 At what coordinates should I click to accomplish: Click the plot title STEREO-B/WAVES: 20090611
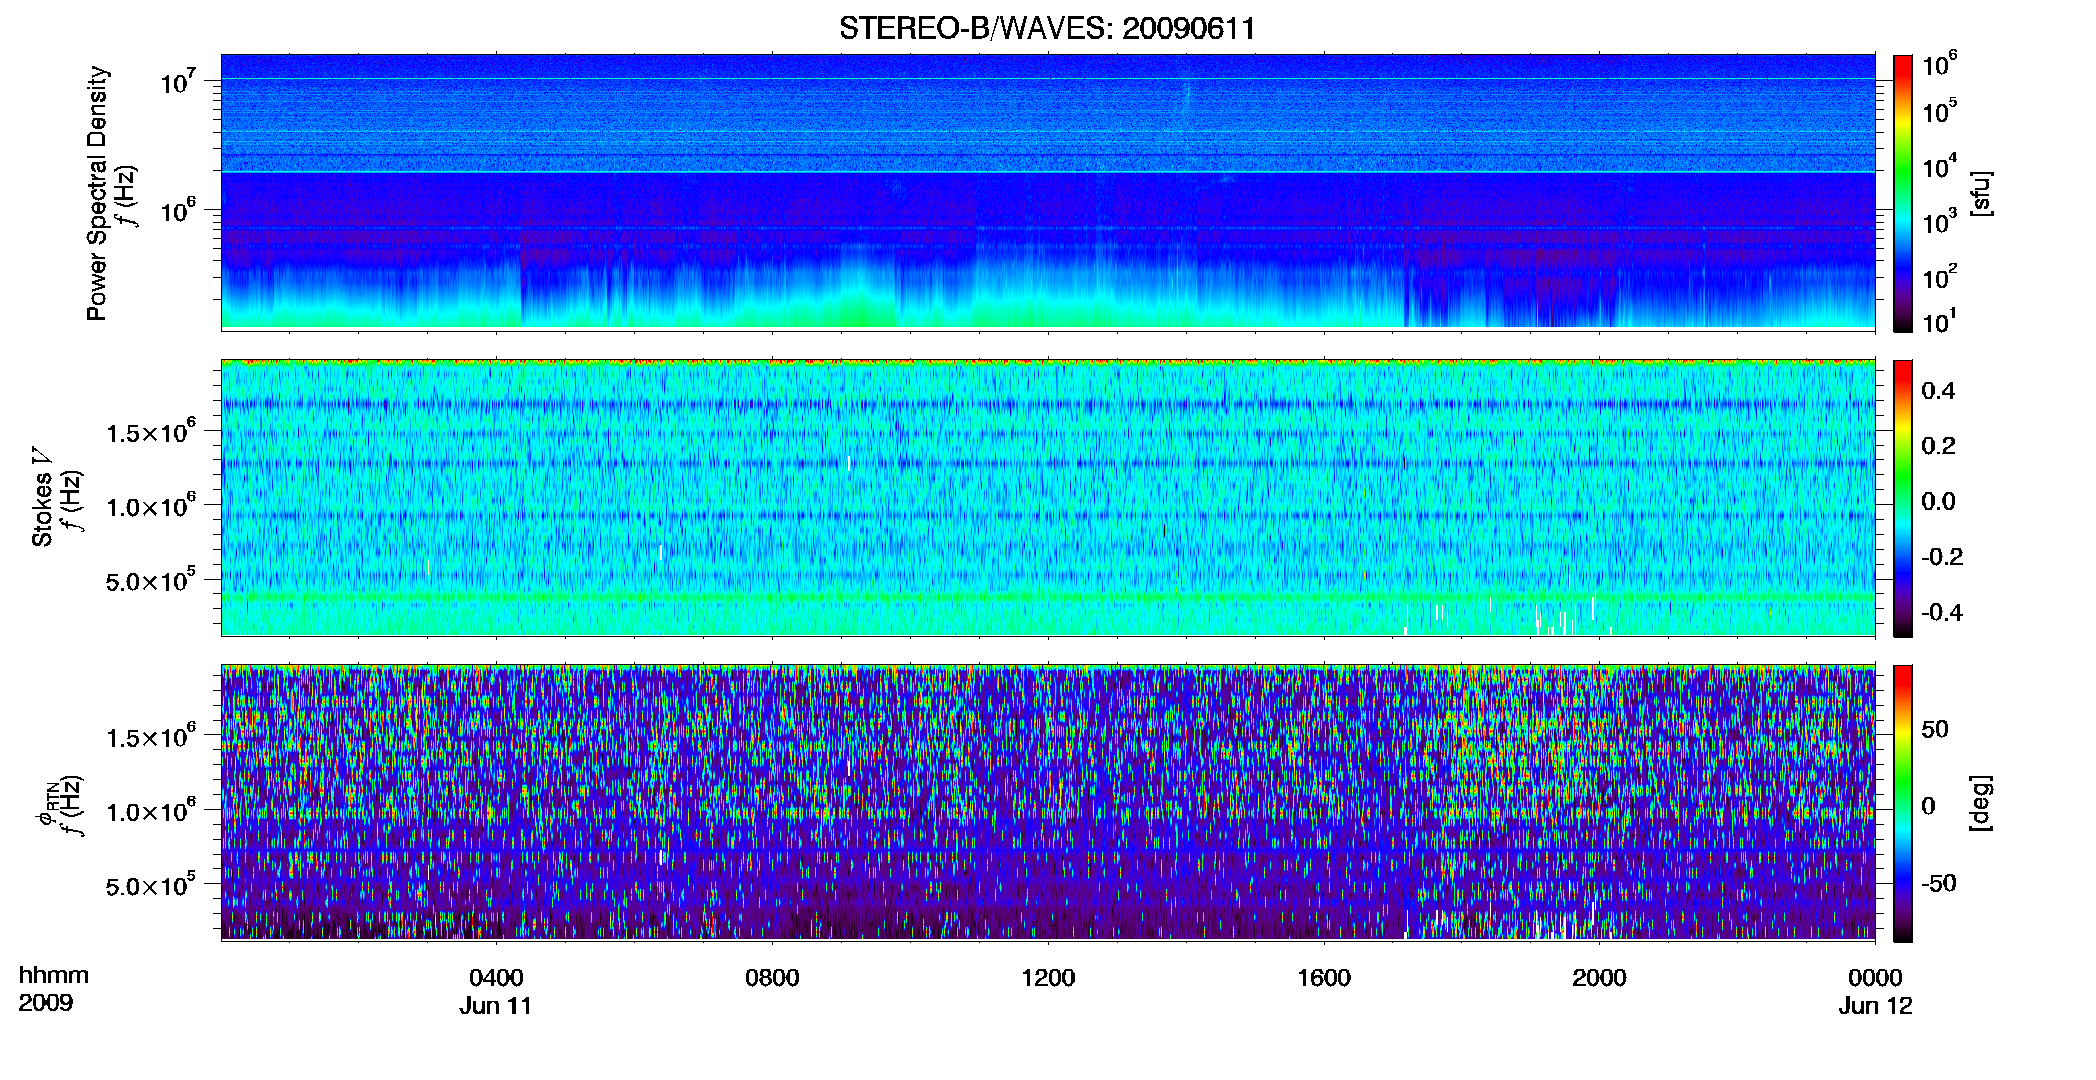tap(1047, 28)
